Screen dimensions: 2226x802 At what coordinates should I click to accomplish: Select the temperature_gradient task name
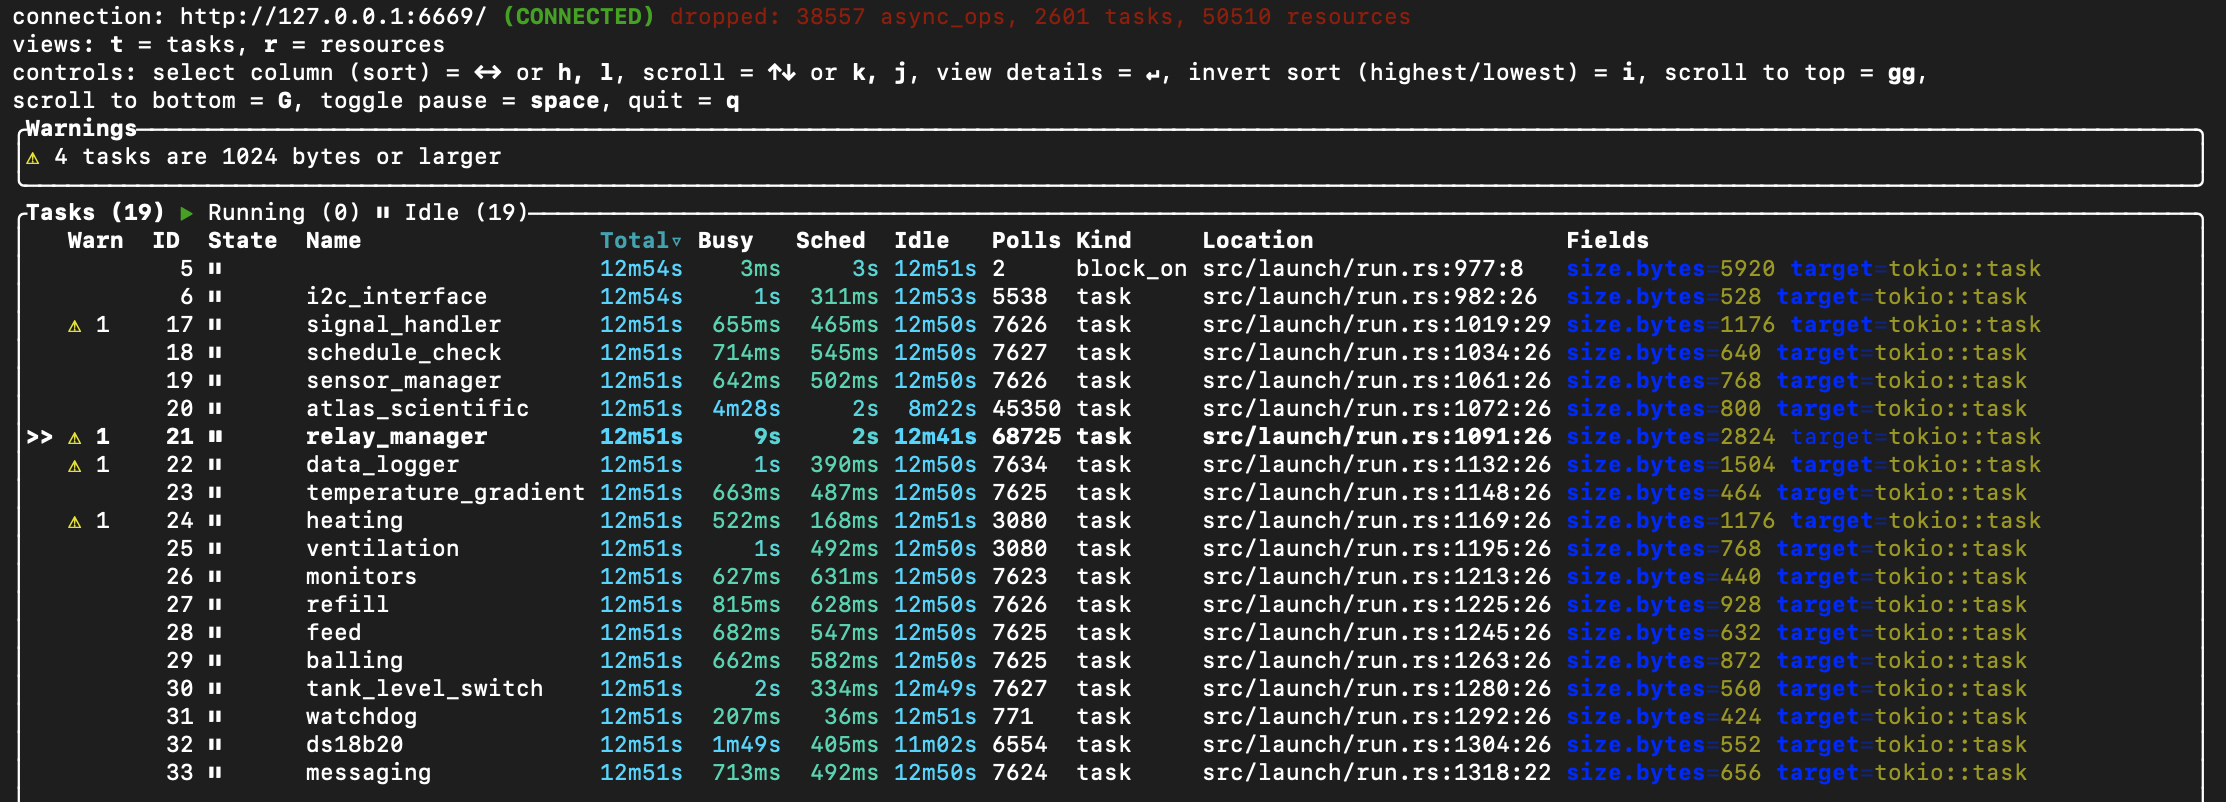[x=445, y=493]
